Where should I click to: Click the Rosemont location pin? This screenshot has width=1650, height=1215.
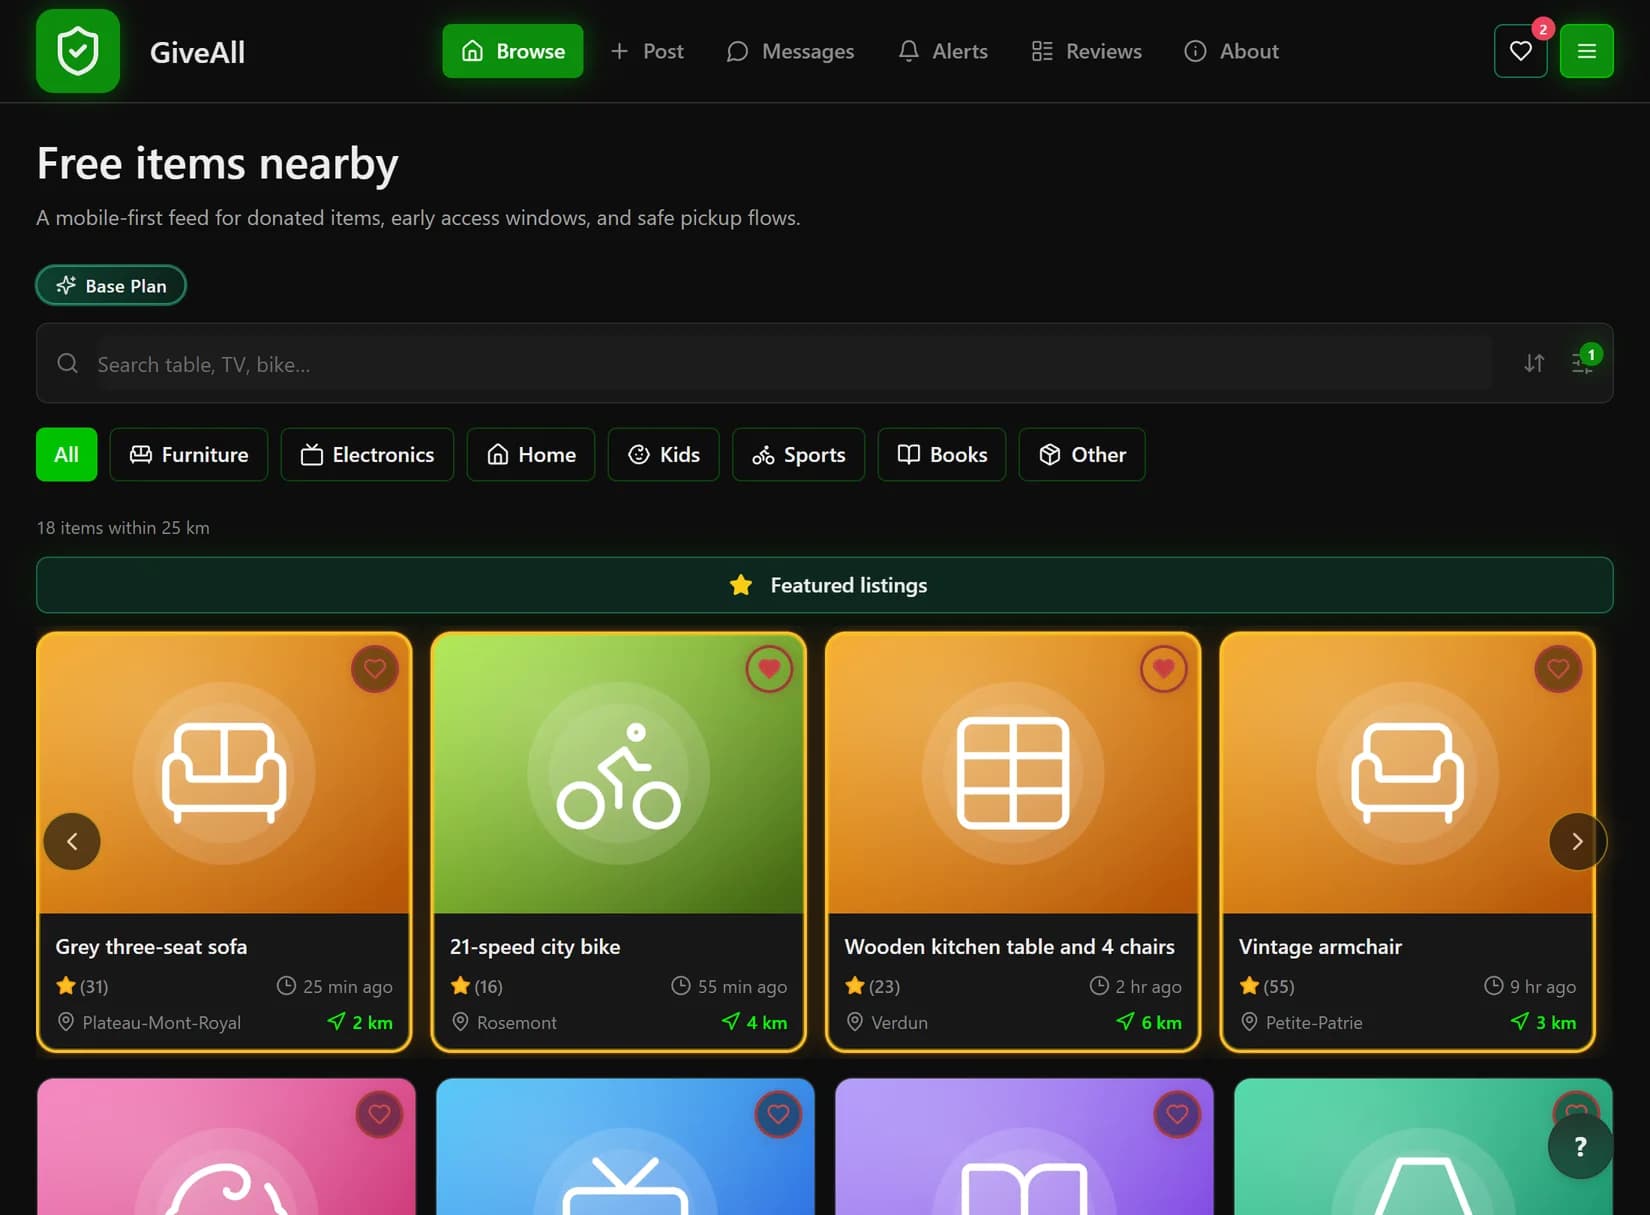click(x=460, y=1022)
